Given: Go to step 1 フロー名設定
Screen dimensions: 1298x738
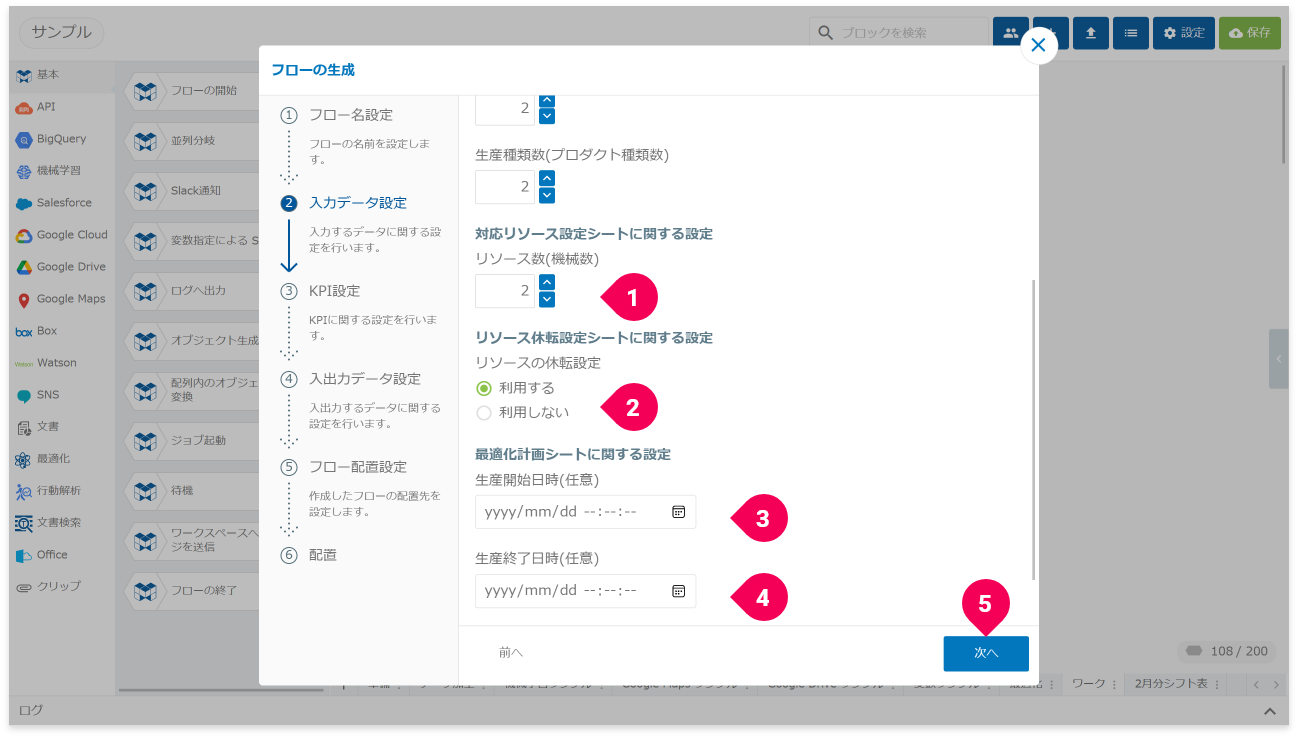Looking at the screenshot, I should click(x=351, y=115).
